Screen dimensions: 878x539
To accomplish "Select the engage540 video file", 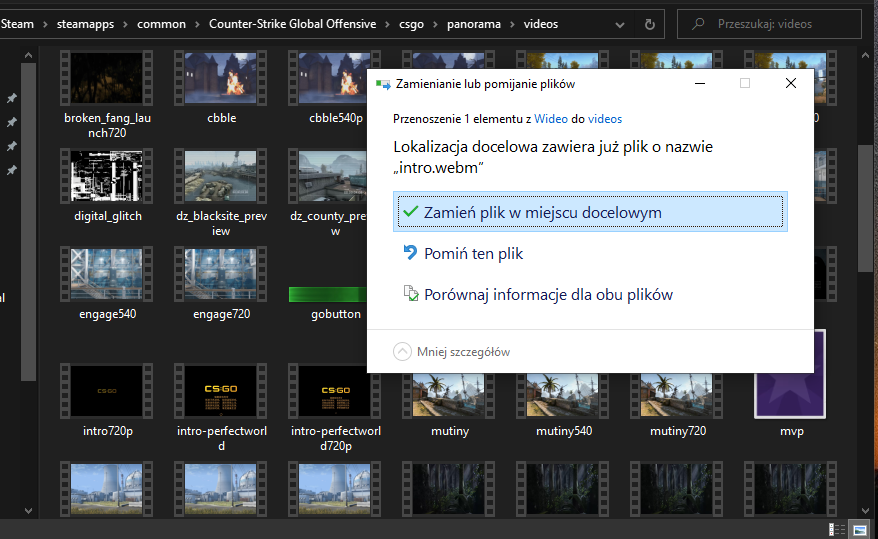I will 106,284.
